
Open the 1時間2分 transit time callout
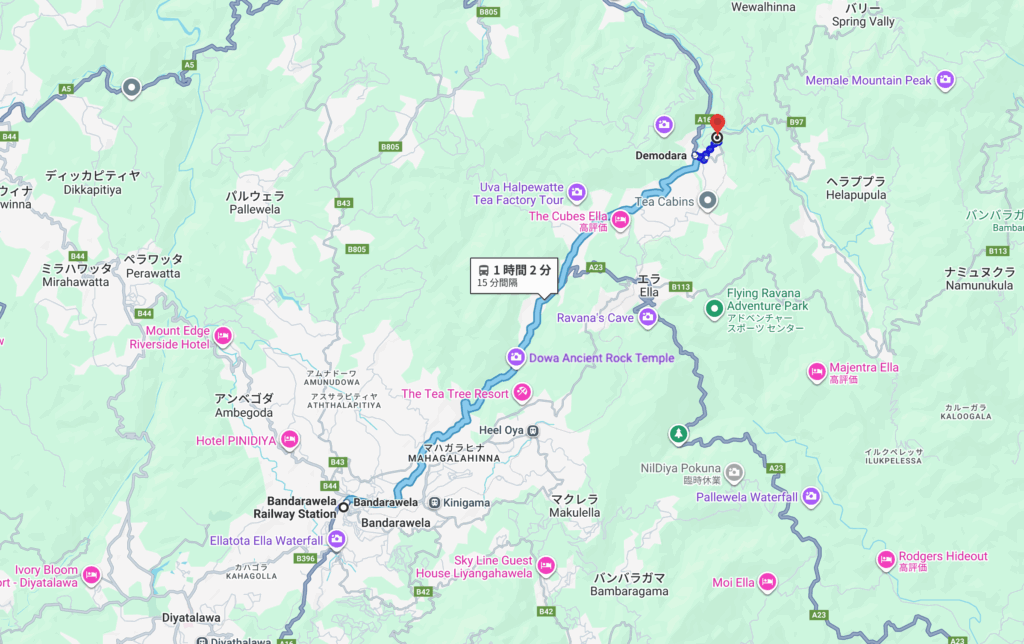point(513,276)
